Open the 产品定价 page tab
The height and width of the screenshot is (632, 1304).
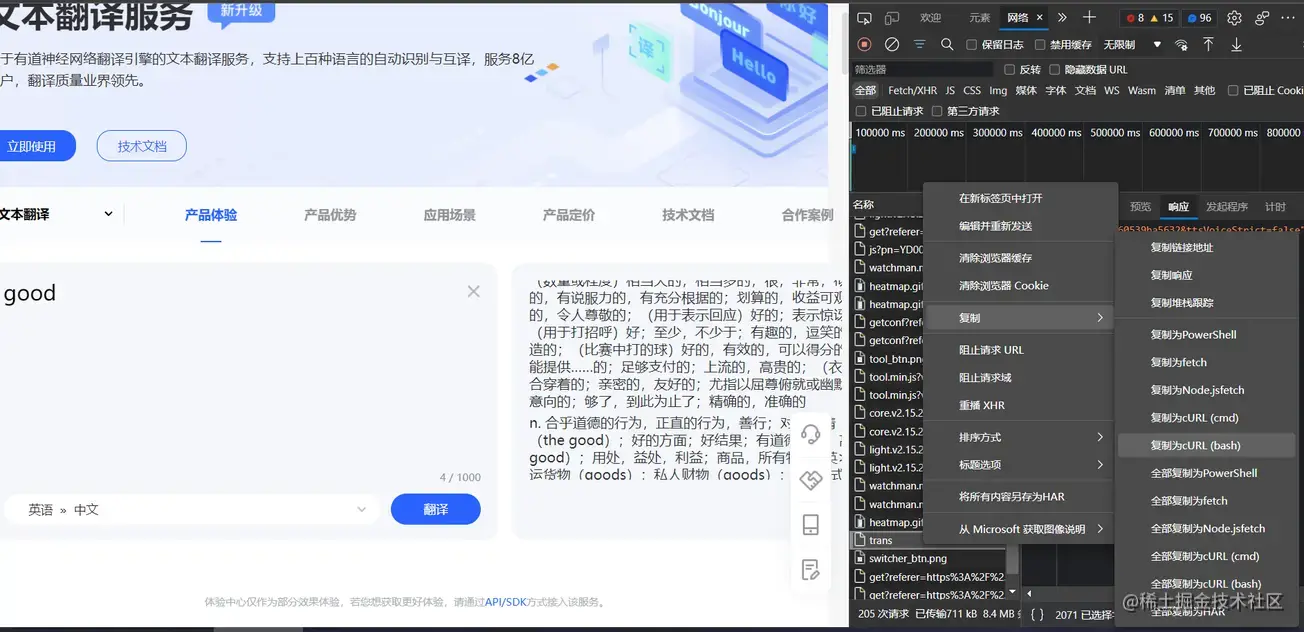568,215
